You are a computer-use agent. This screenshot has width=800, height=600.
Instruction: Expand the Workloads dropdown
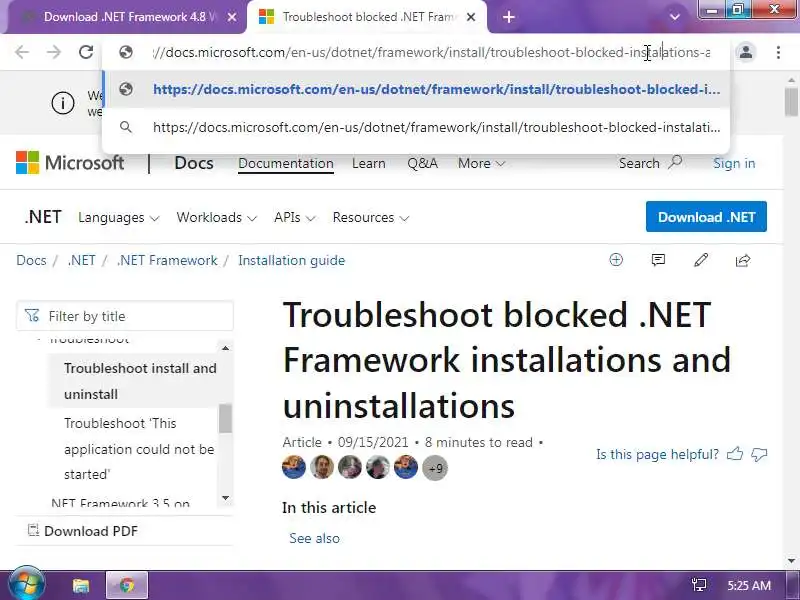tap(216, 217)
